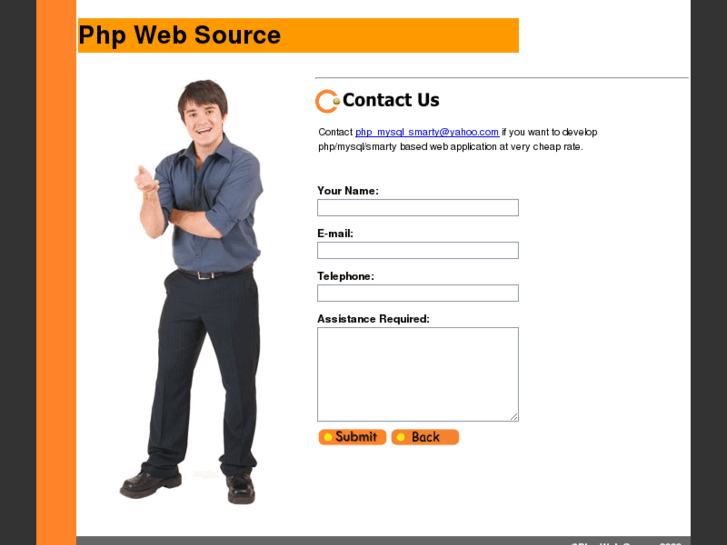Go back using the Back button
Screen dimensions: 727x545
[425, 437]
